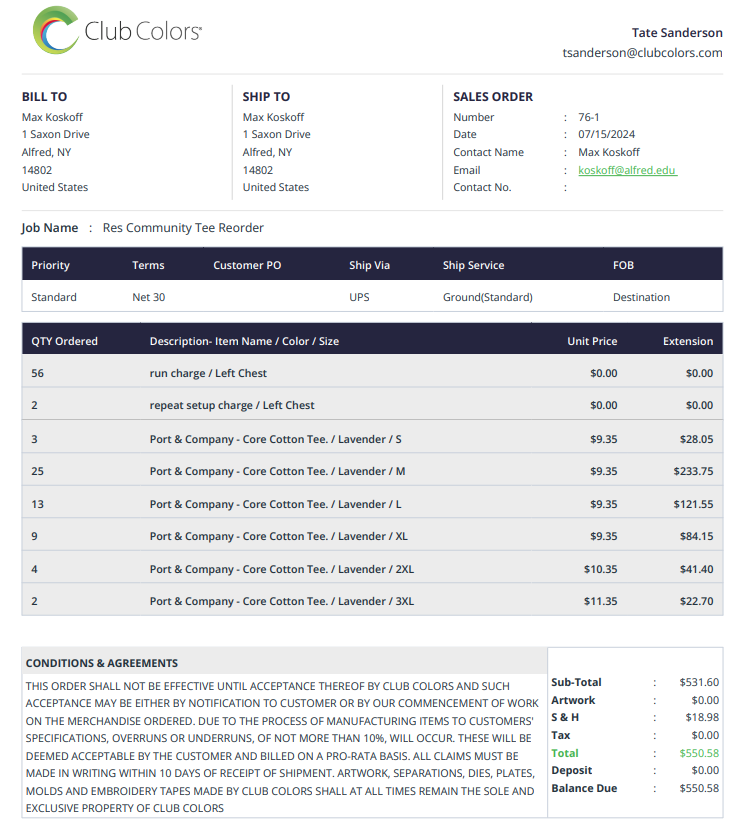Screen dimensions: 738x836
Task: Select the FOB column header
Action: pos(623,265)
